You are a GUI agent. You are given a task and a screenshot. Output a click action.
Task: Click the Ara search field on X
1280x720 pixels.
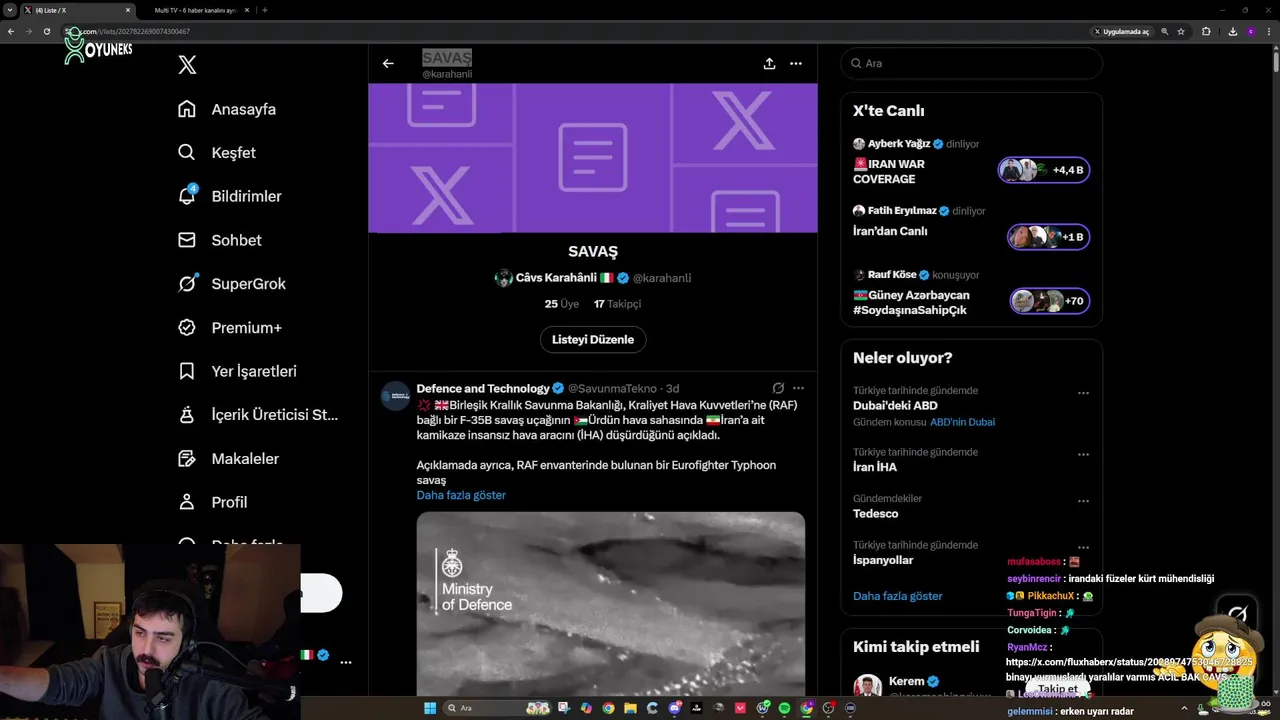[971, 63]
